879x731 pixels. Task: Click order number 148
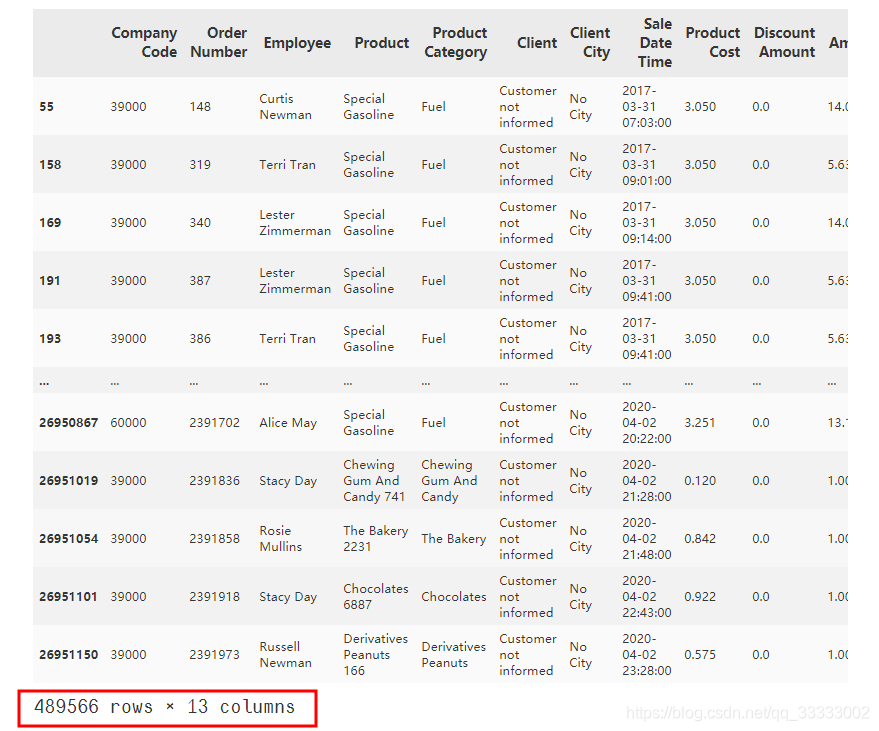point(200,107)
